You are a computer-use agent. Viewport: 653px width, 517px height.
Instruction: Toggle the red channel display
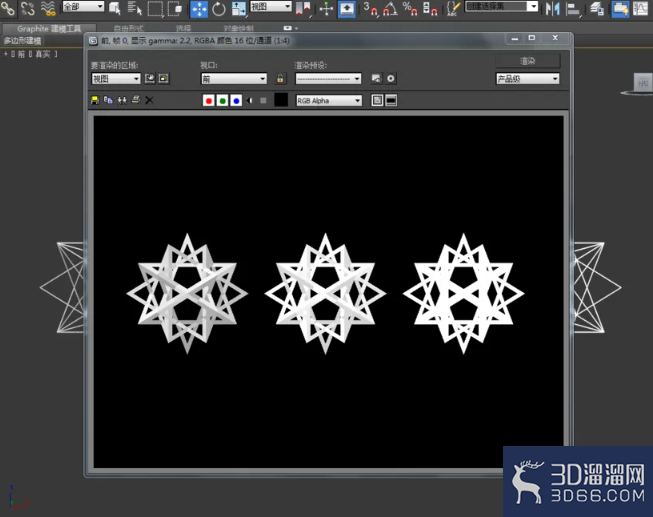pos(209,101)
